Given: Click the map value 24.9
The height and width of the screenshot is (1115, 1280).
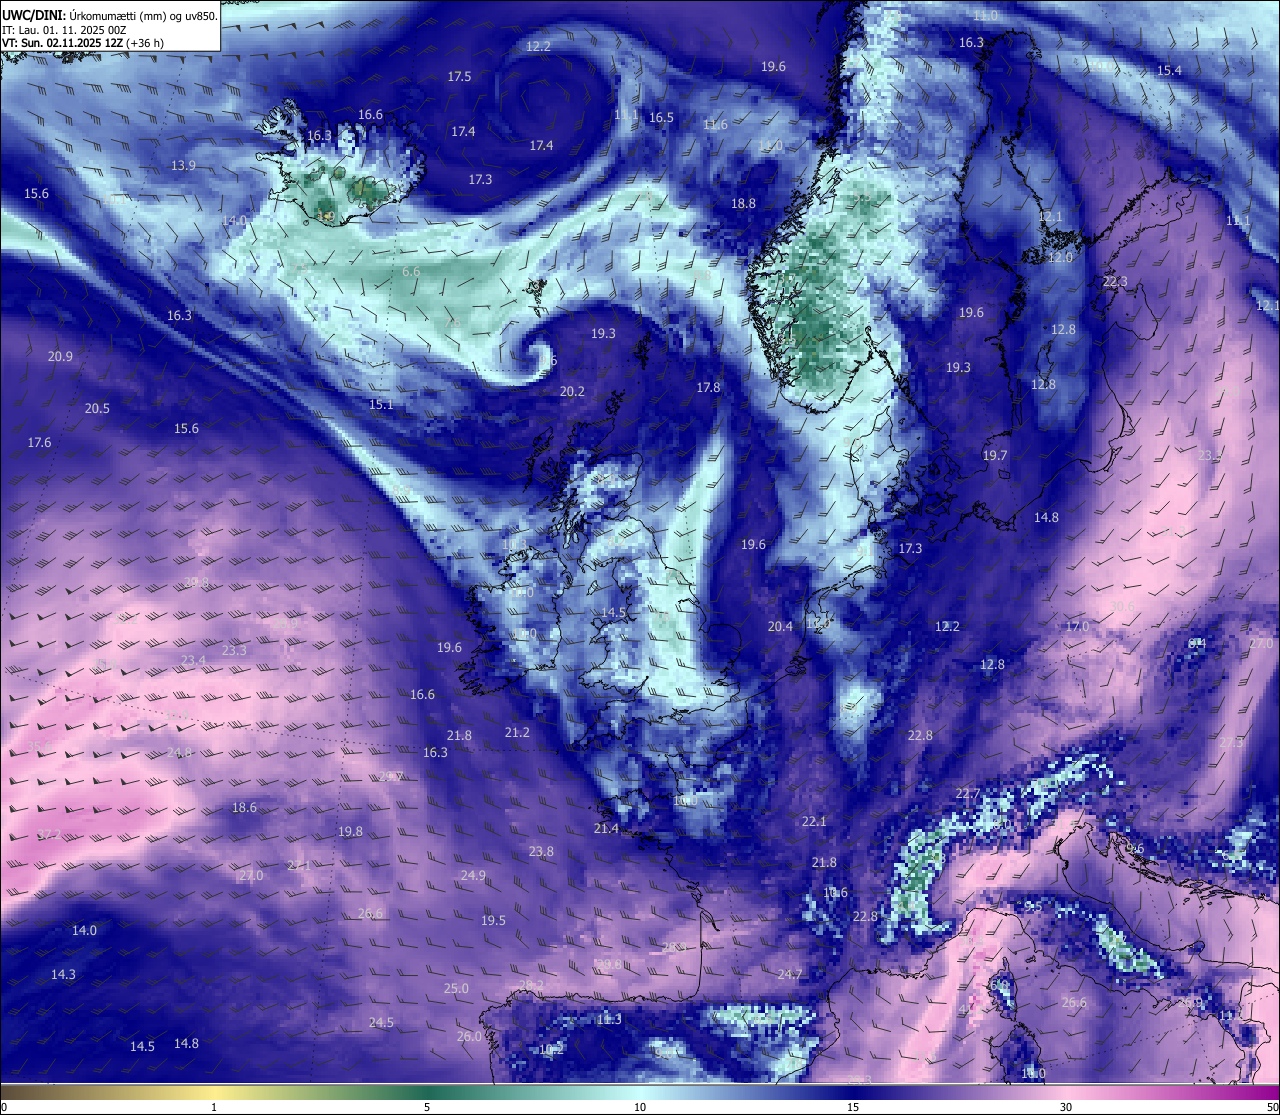Looking at the screenshot, I should click(473, 876).
